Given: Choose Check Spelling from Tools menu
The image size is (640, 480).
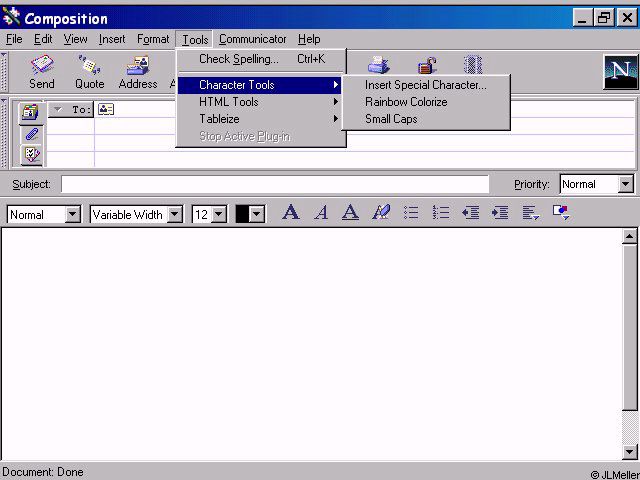Looking at the screenshot, I should click(261, 59).
